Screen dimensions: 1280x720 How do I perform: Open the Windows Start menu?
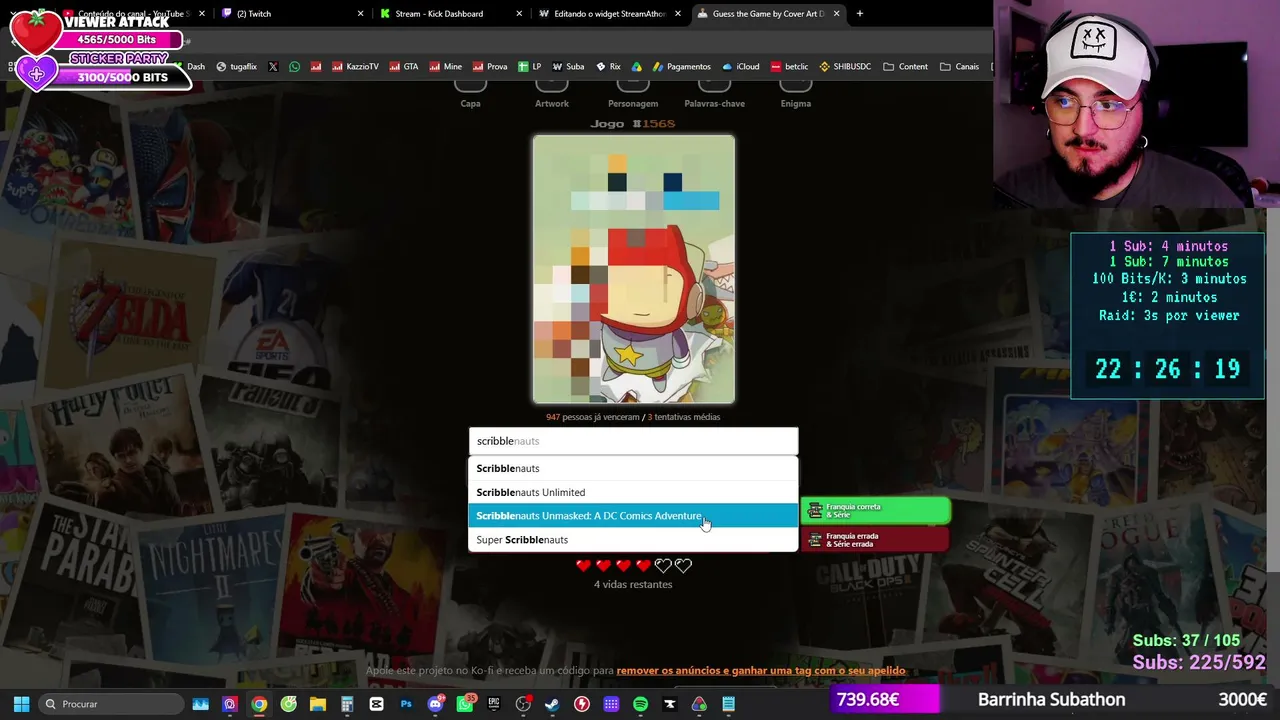click(21, 704)
